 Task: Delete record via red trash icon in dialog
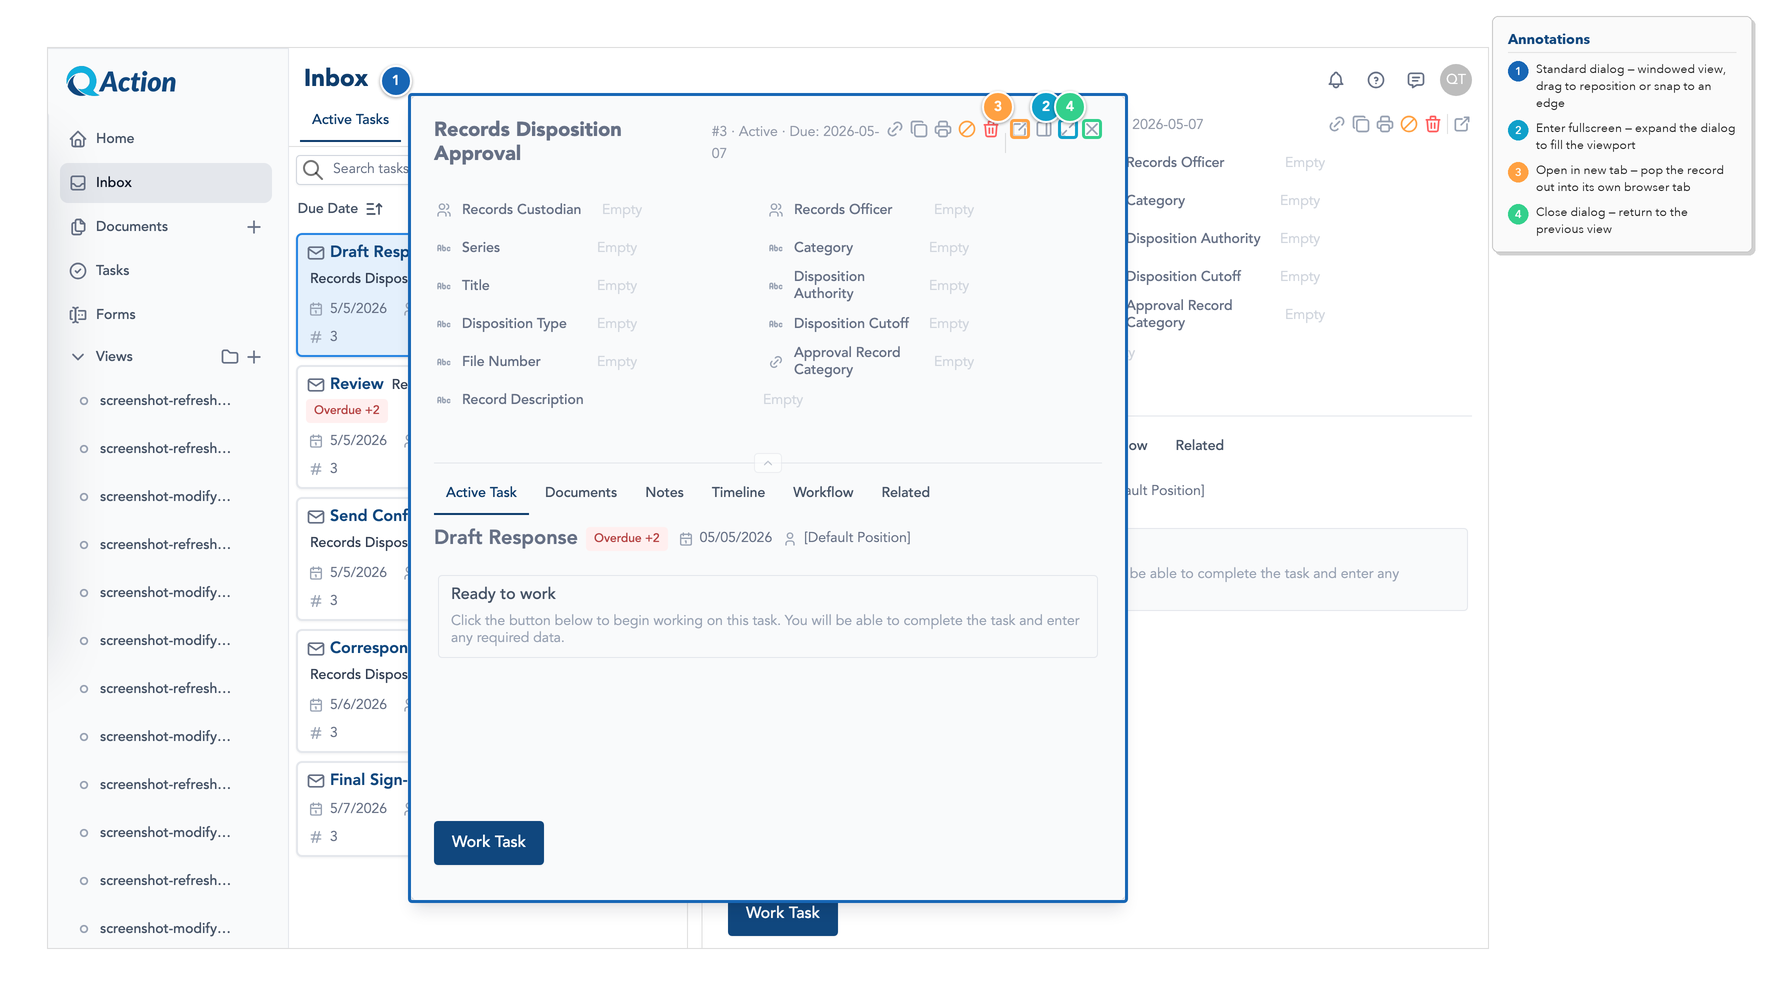991,129
